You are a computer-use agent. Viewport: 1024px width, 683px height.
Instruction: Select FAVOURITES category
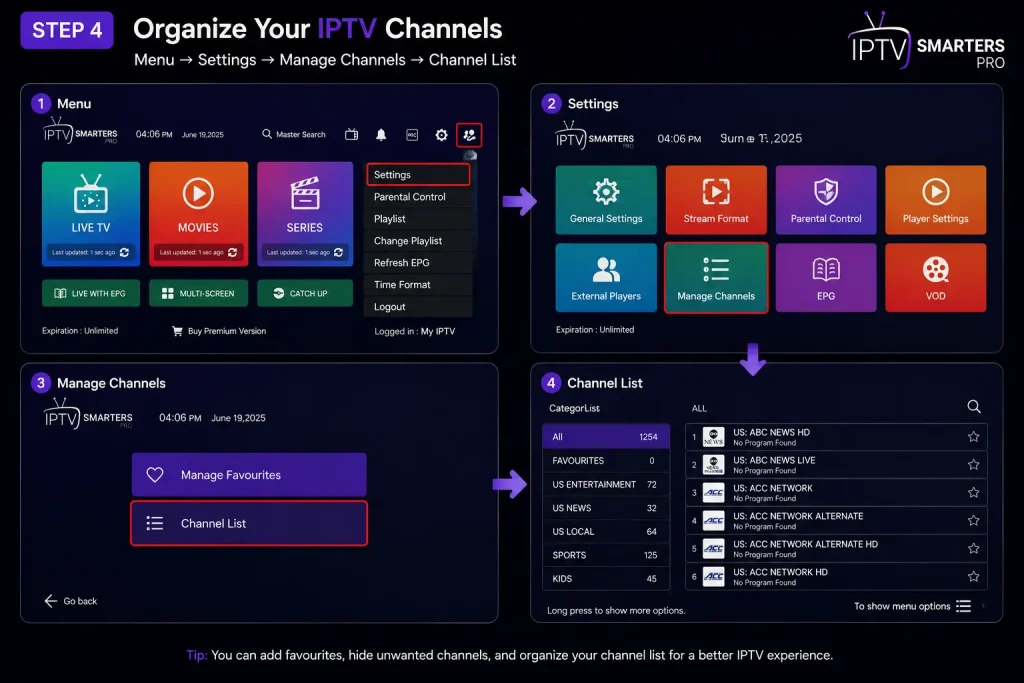click(x=606, y=460)
